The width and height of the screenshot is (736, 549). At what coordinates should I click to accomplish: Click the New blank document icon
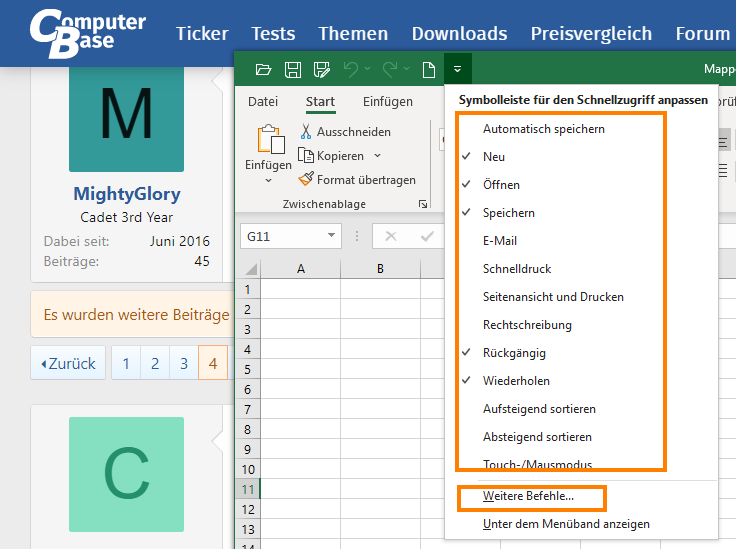tap(429, 69)
